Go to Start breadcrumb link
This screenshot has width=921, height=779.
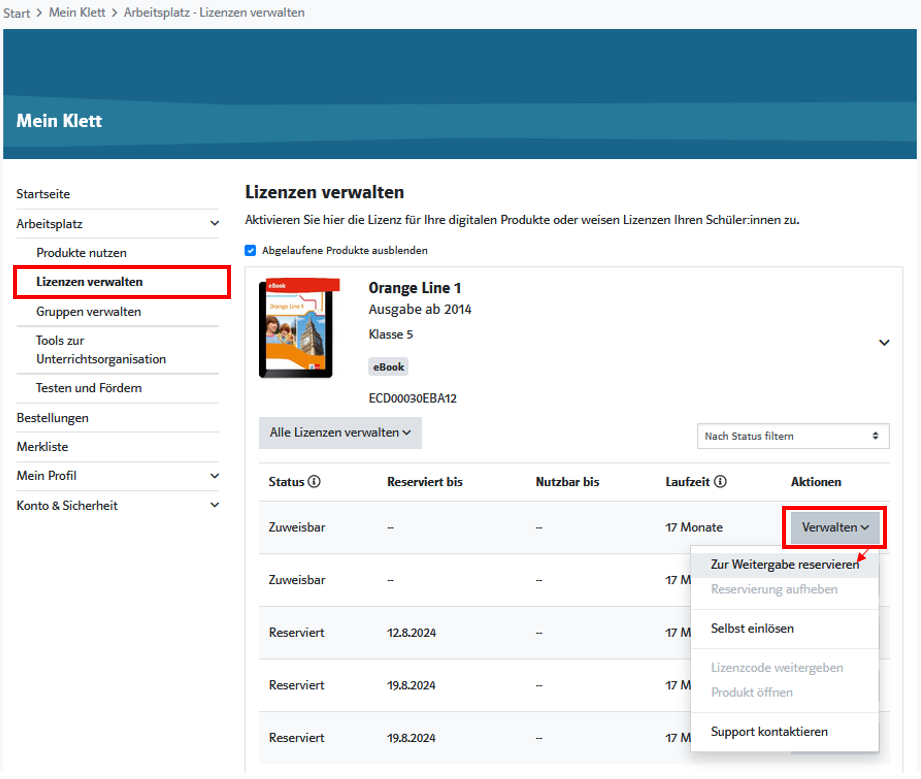16,13
